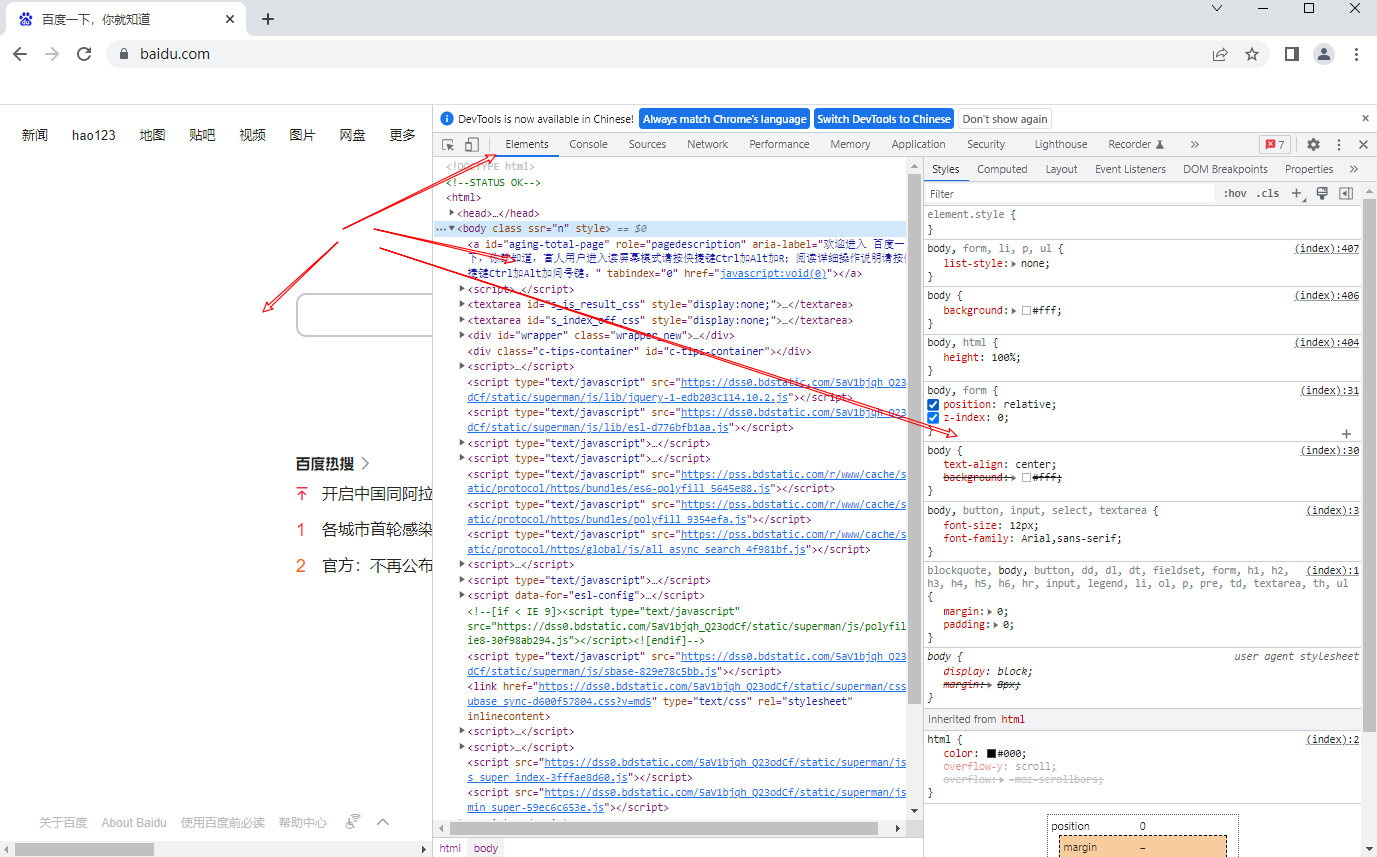Select the Event Listeners tab
1377x857 pixels.
click(1130, 170)
